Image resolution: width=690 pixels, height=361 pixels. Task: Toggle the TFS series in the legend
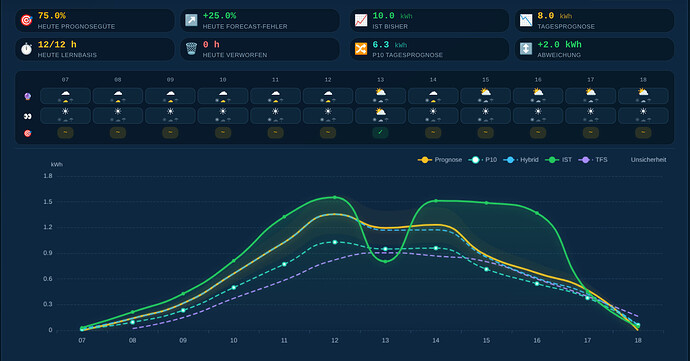593,160
